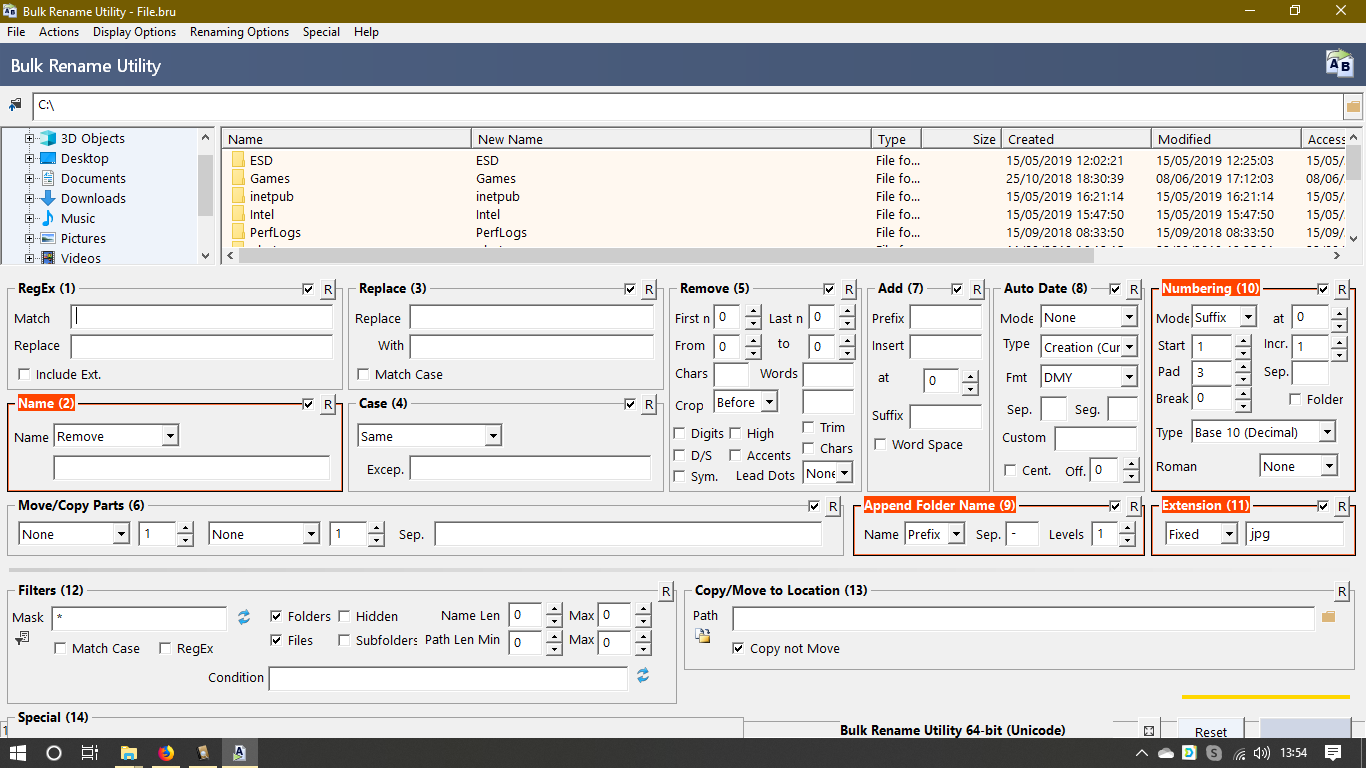Reset Remove (5) with its R button
This screenshot has width=1366, height=768.
848,290
